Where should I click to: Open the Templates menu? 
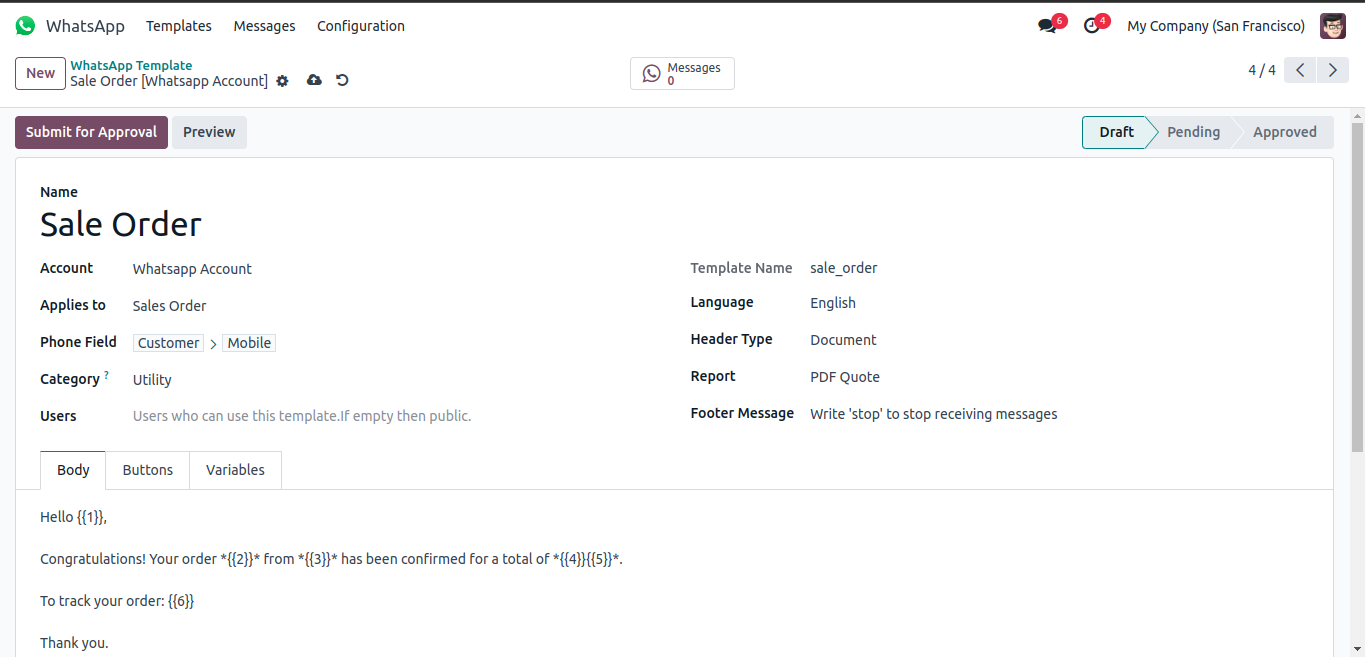coord(179,26)
